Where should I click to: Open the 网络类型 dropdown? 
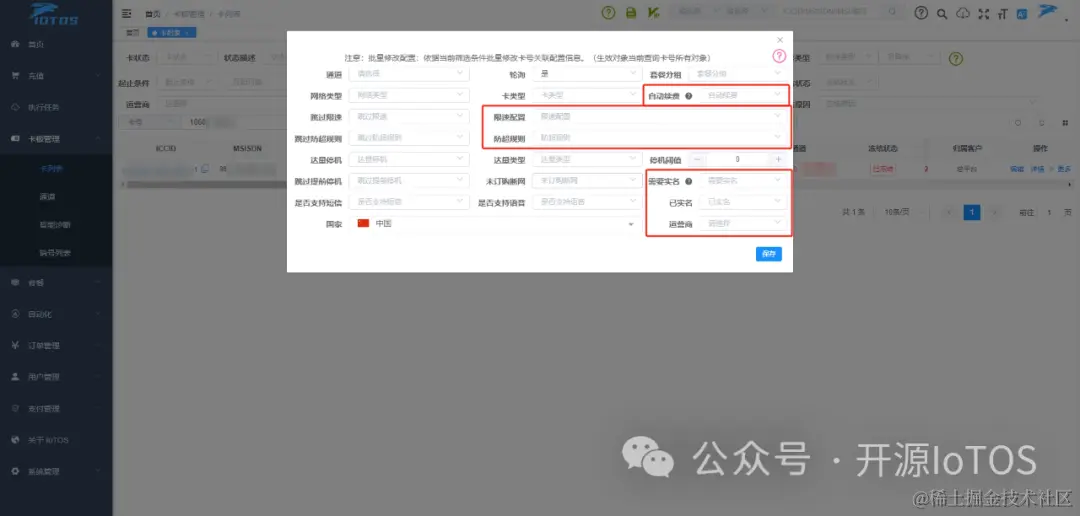tap(409, 95)
